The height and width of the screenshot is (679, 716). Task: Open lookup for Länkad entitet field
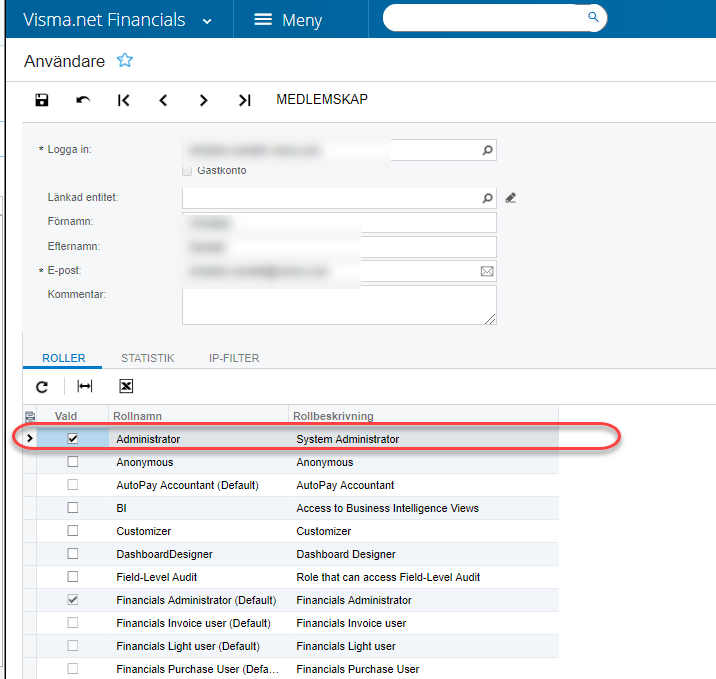pyautogui.click(x=487, y=198)
